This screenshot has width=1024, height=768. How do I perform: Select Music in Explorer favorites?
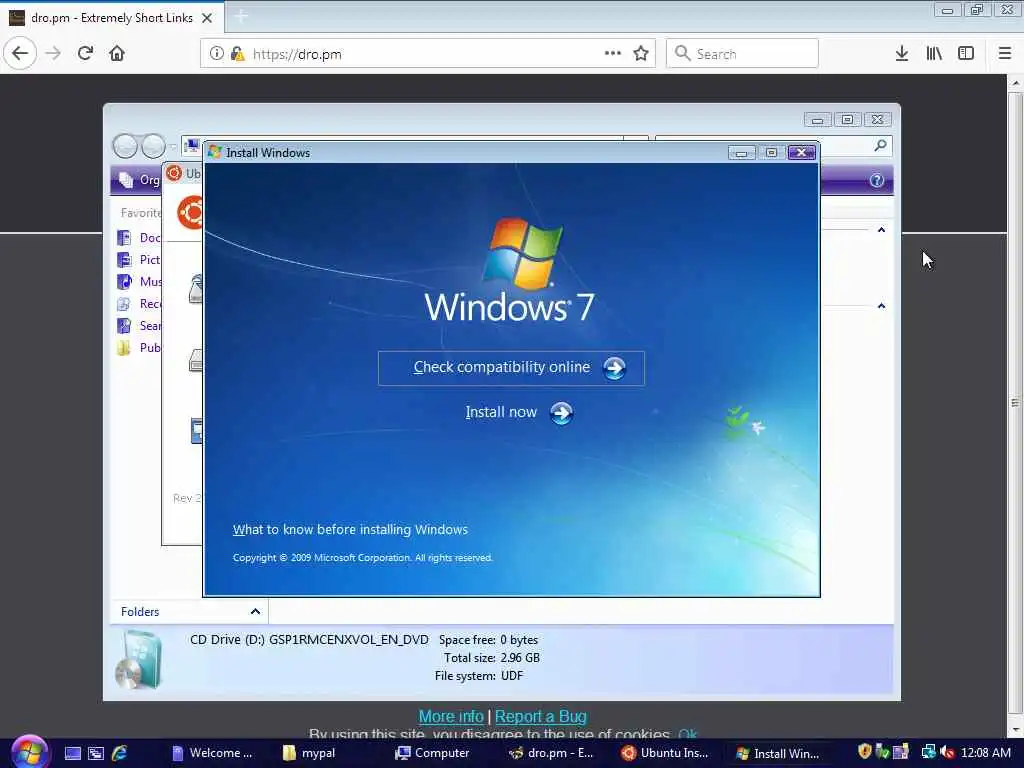(x=139, y=281)
